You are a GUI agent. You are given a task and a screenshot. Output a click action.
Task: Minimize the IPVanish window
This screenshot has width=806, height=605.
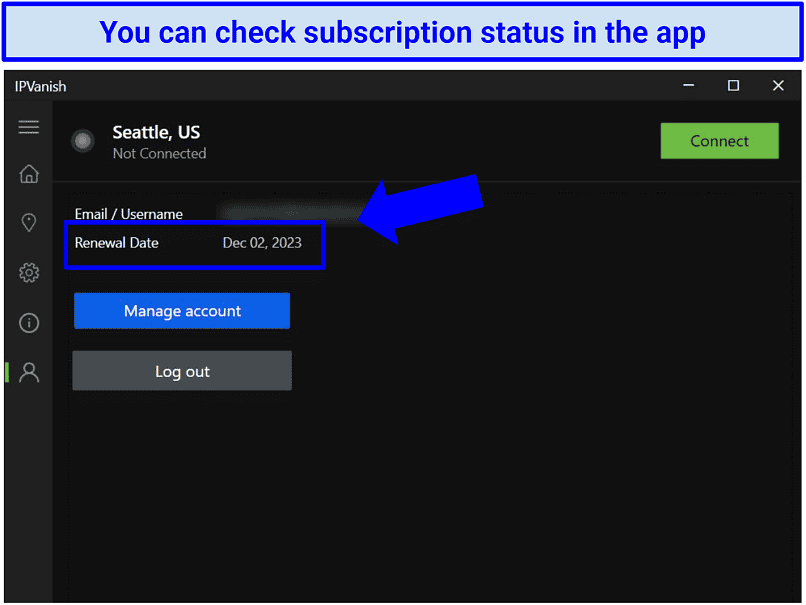click(688, 86)
